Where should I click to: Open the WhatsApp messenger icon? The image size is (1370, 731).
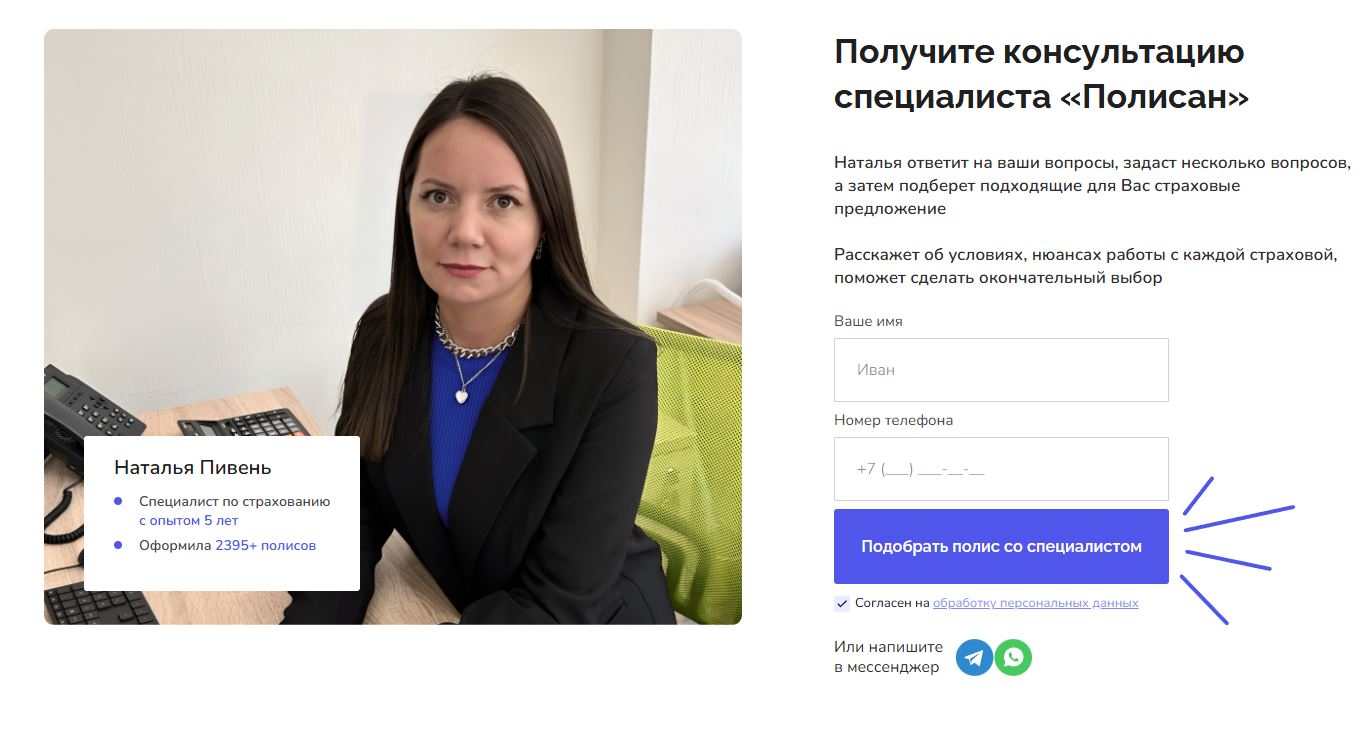click(1014, 658)
